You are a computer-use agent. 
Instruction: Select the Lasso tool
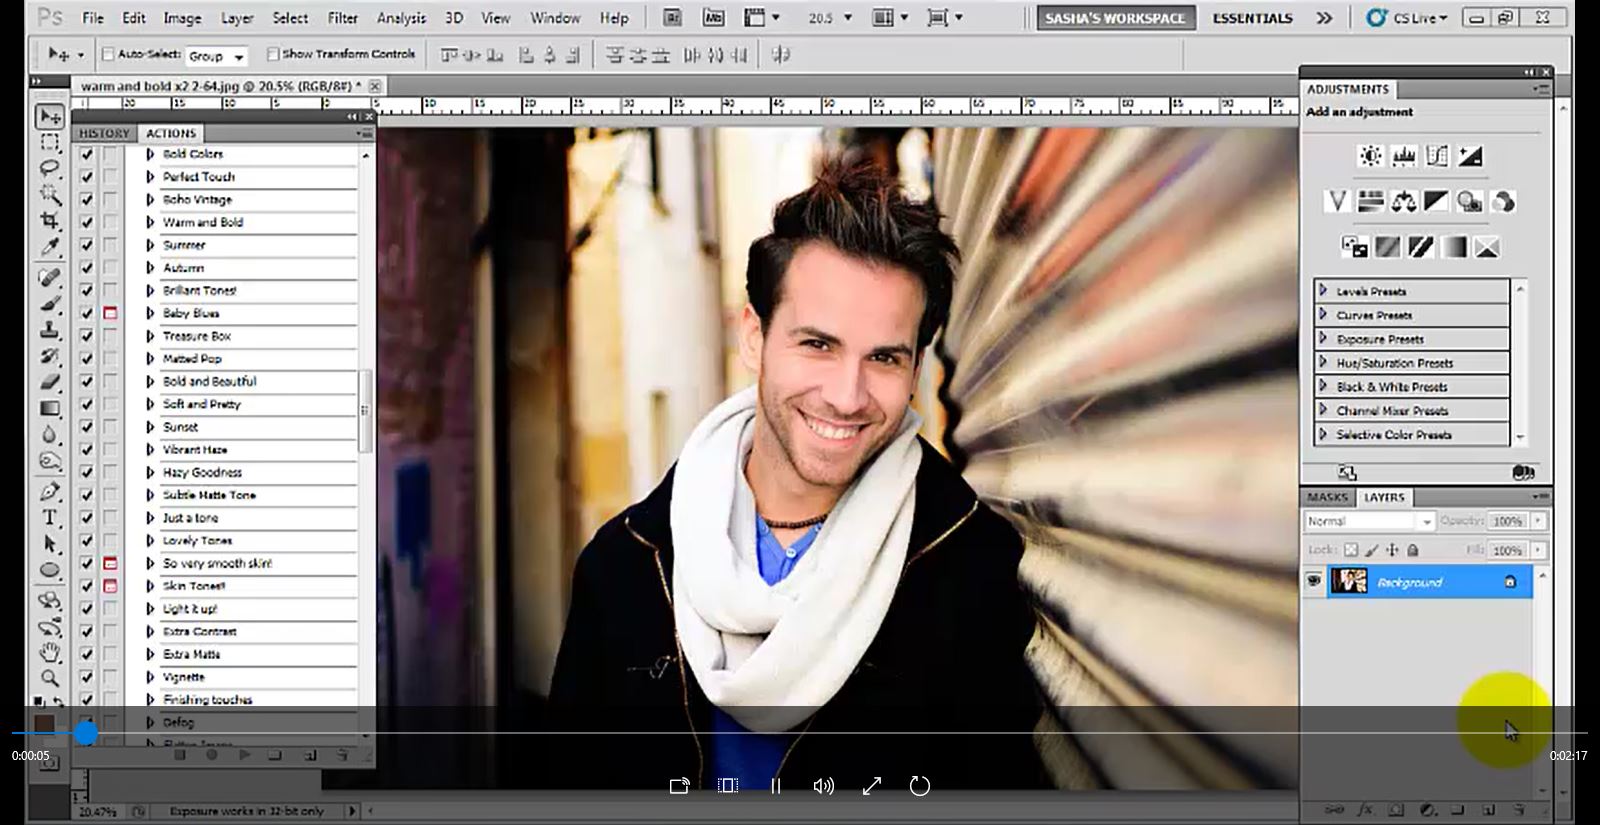click(x=49, y=168)
